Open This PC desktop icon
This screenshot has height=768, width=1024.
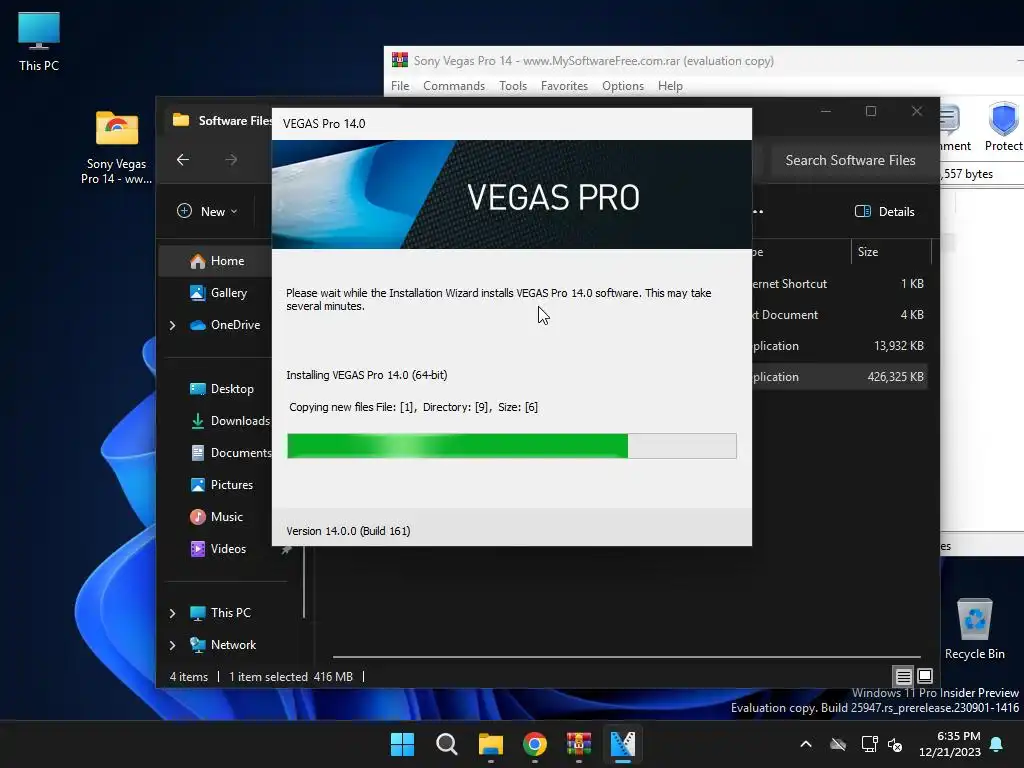point(39,41)
